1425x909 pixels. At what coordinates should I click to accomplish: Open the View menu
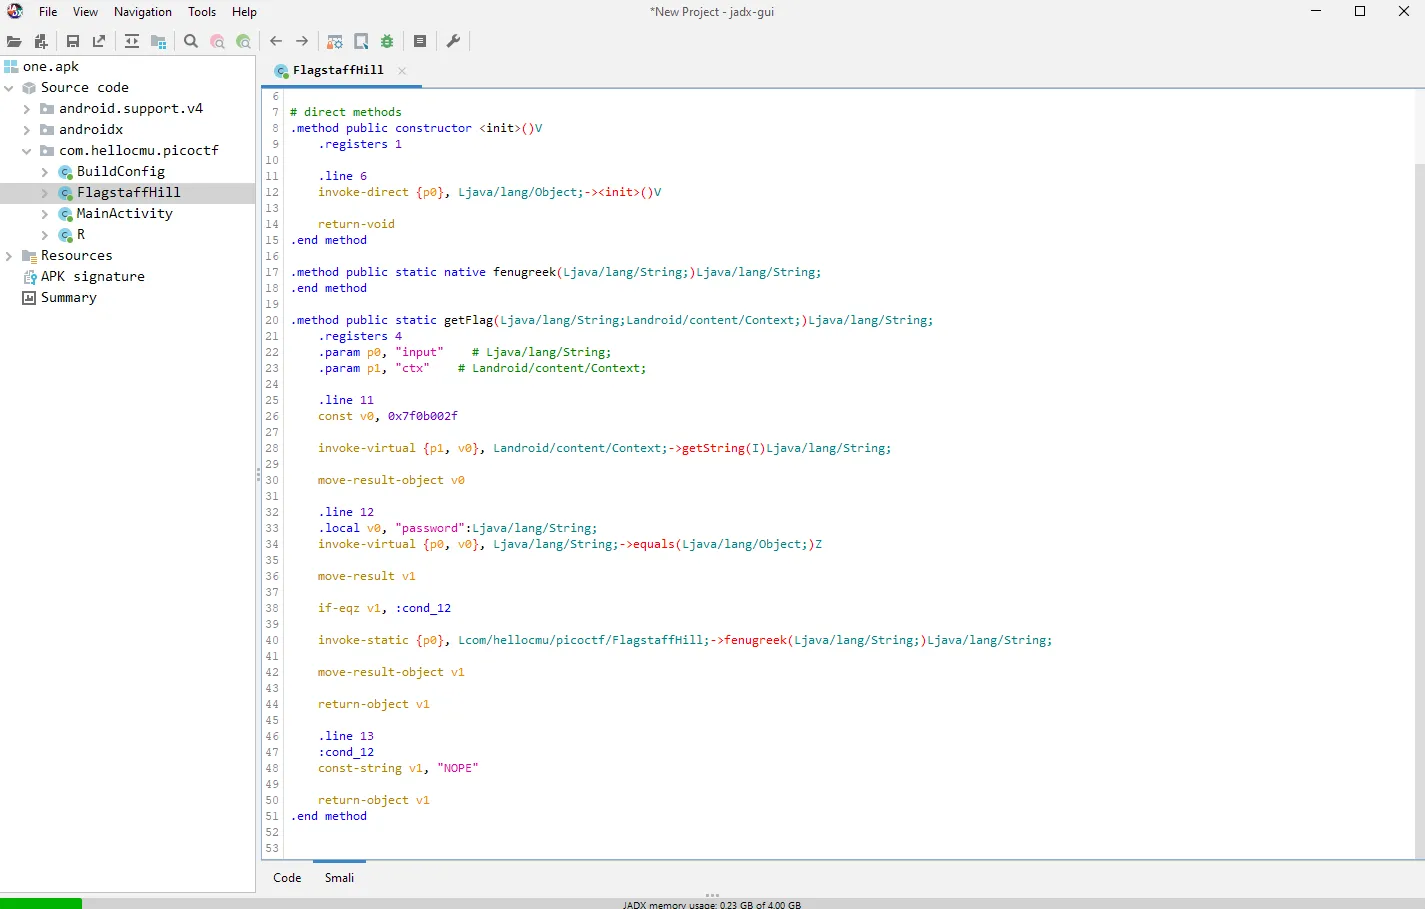click(86, 12)
